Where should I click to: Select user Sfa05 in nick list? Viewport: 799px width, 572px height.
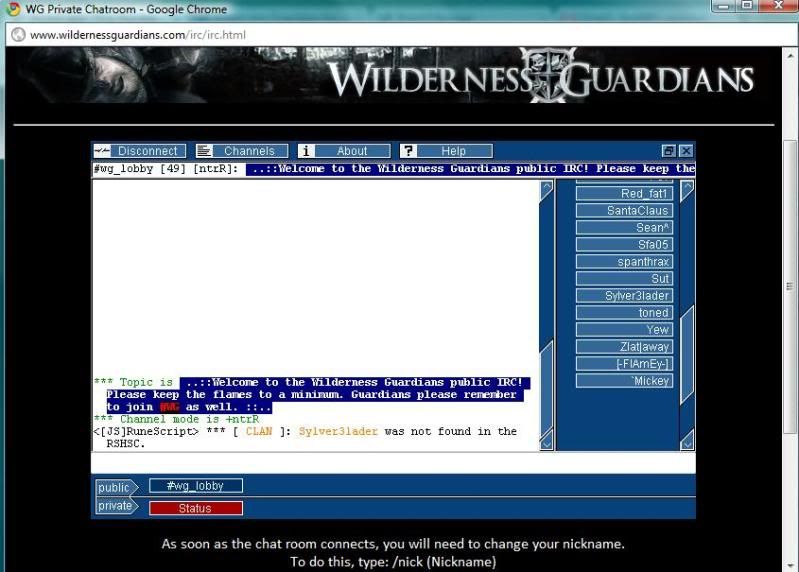pyautogui.click(x=624, y=244)
